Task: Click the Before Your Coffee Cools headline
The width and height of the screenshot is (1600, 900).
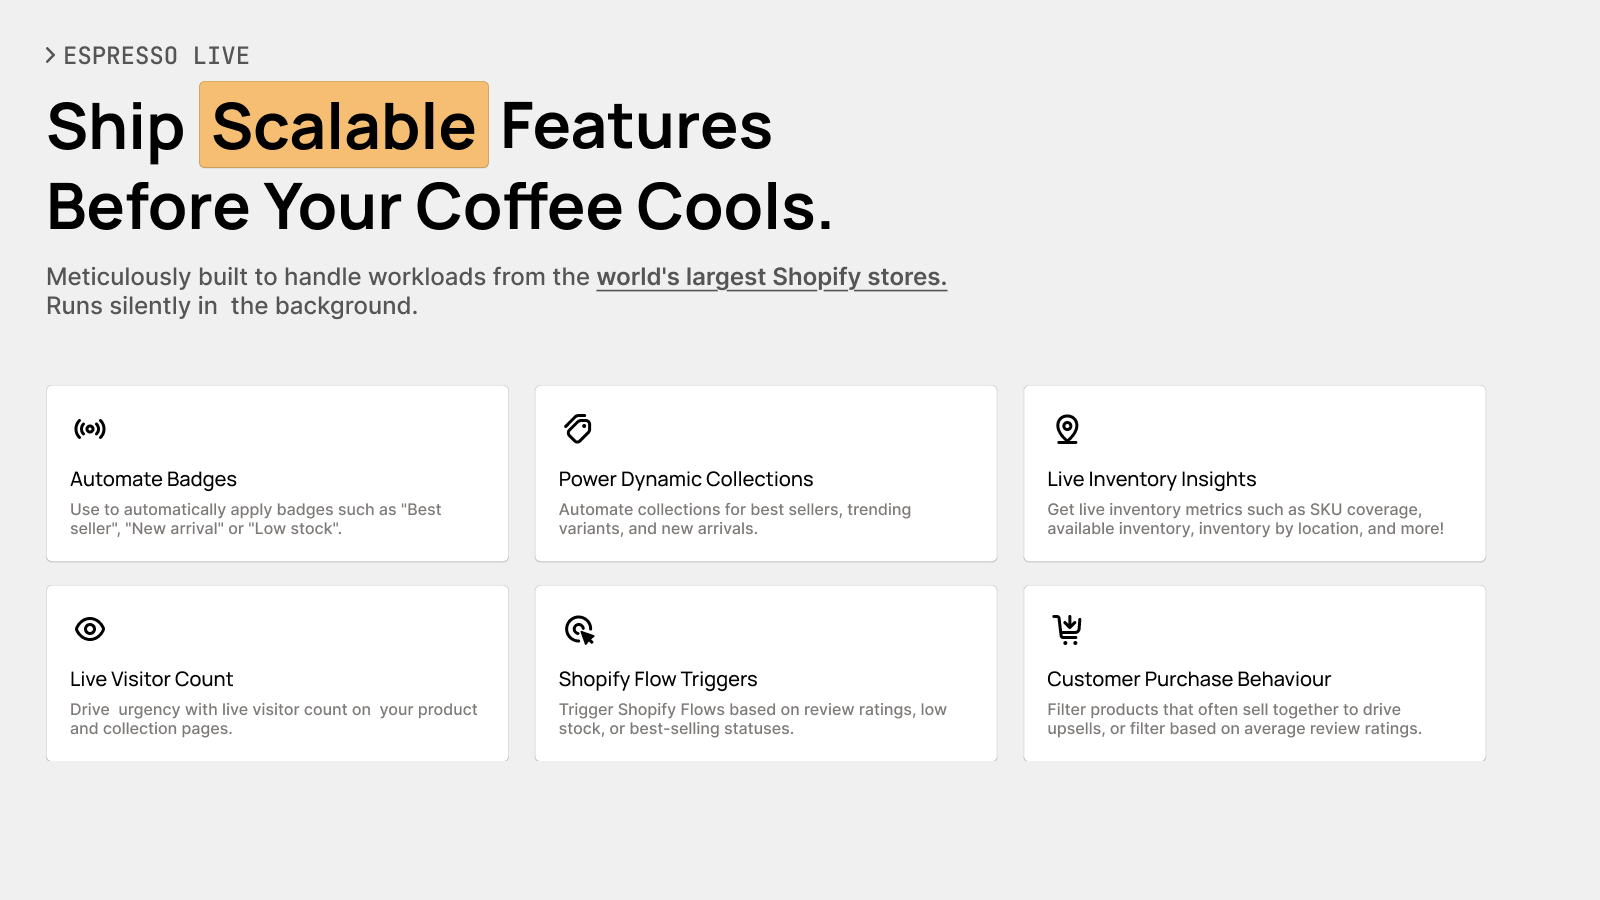Action: [x=439, y=207]
